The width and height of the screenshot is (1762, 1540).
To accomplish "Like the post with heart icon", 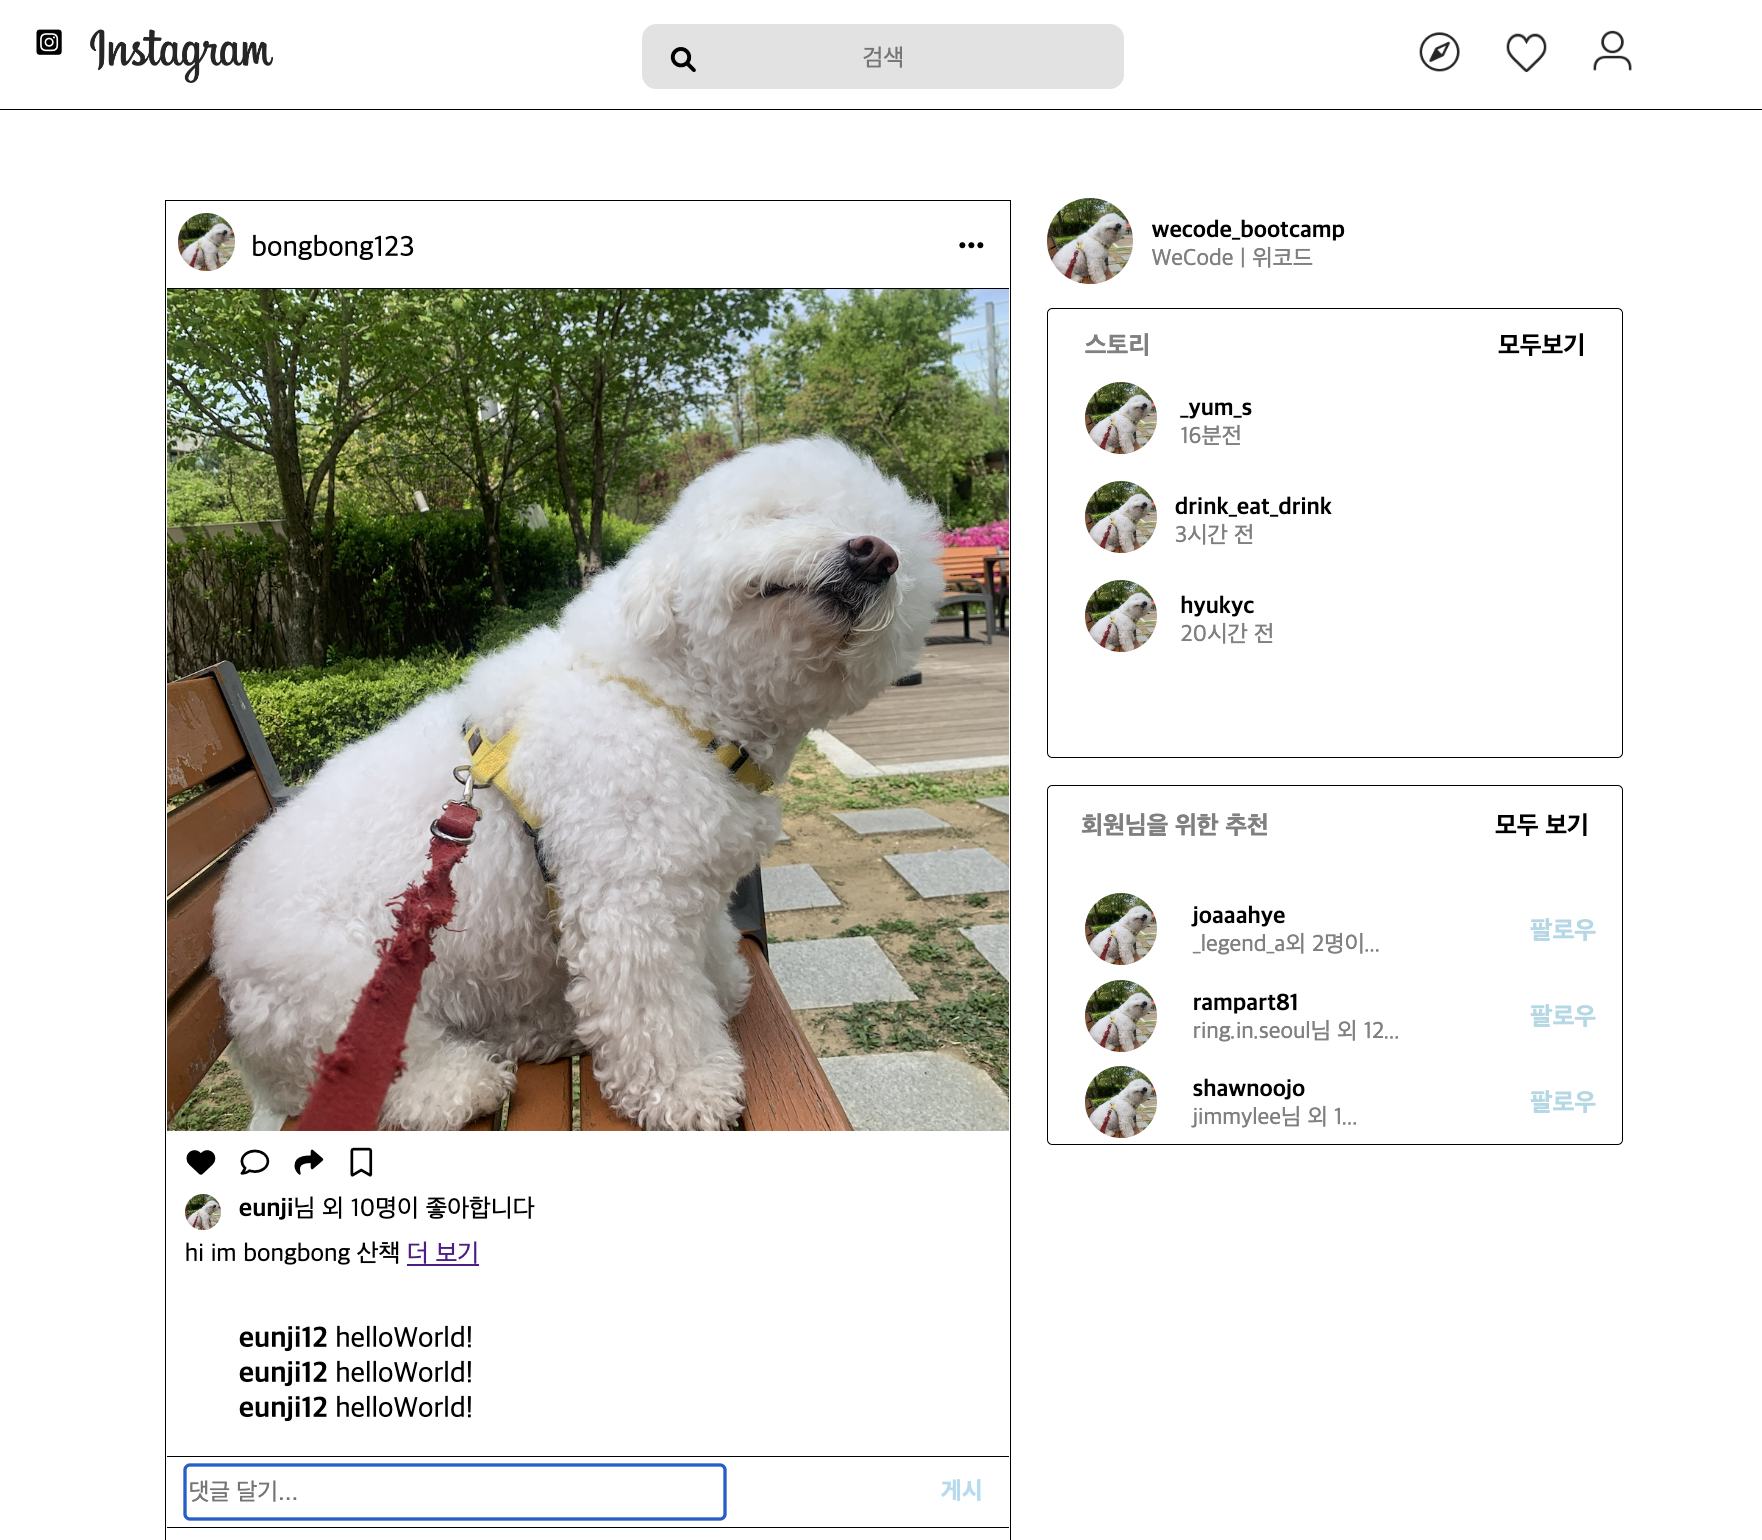I will (x=201, y=1162).
